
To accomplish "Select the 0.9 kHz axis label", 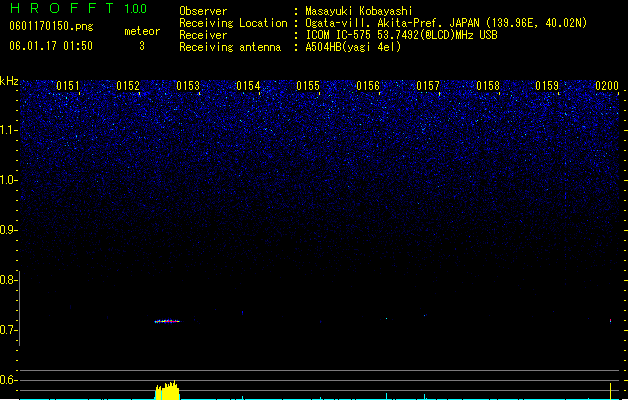I will tap(8, 230).
